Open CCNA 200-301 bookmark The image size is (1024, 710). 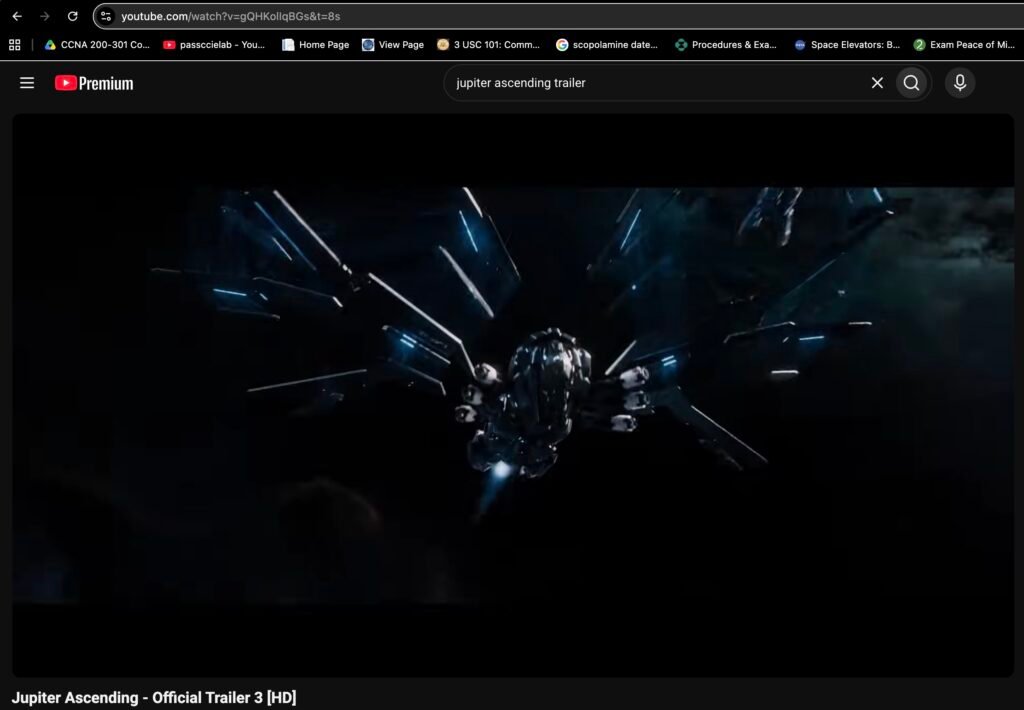point(97,44)
